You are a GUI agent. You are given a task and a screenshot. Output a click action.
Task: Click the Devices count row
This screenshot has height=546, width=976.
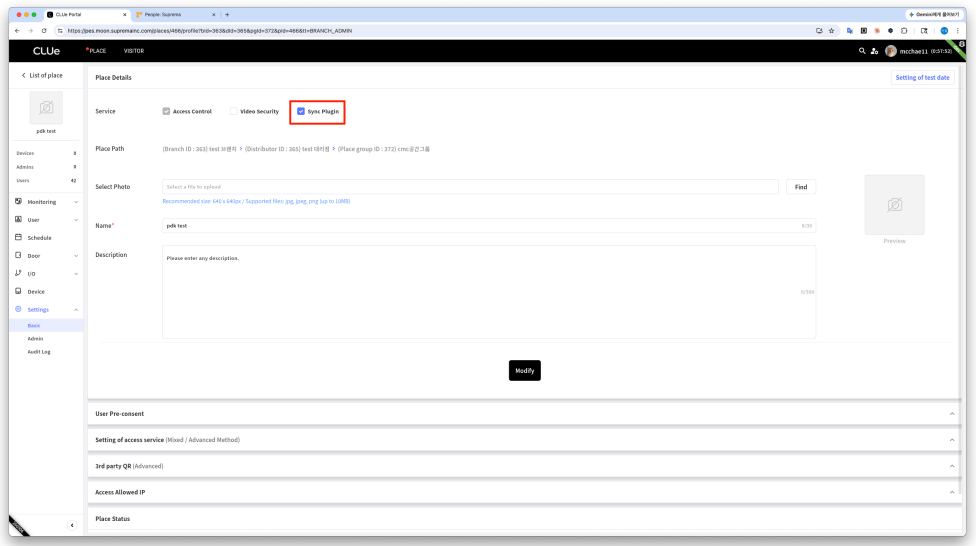(x=46, y=153)
